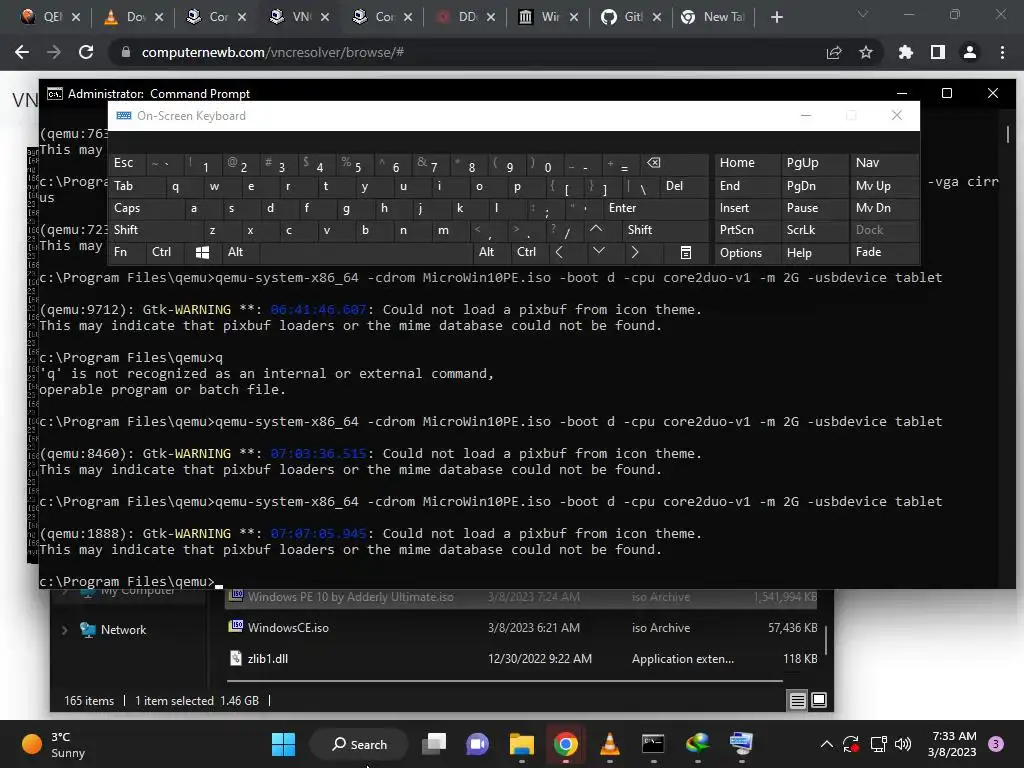Click the browser back arrow
Image resolution: width=1024 pixels, height=768 pixels.
[22, 52]
